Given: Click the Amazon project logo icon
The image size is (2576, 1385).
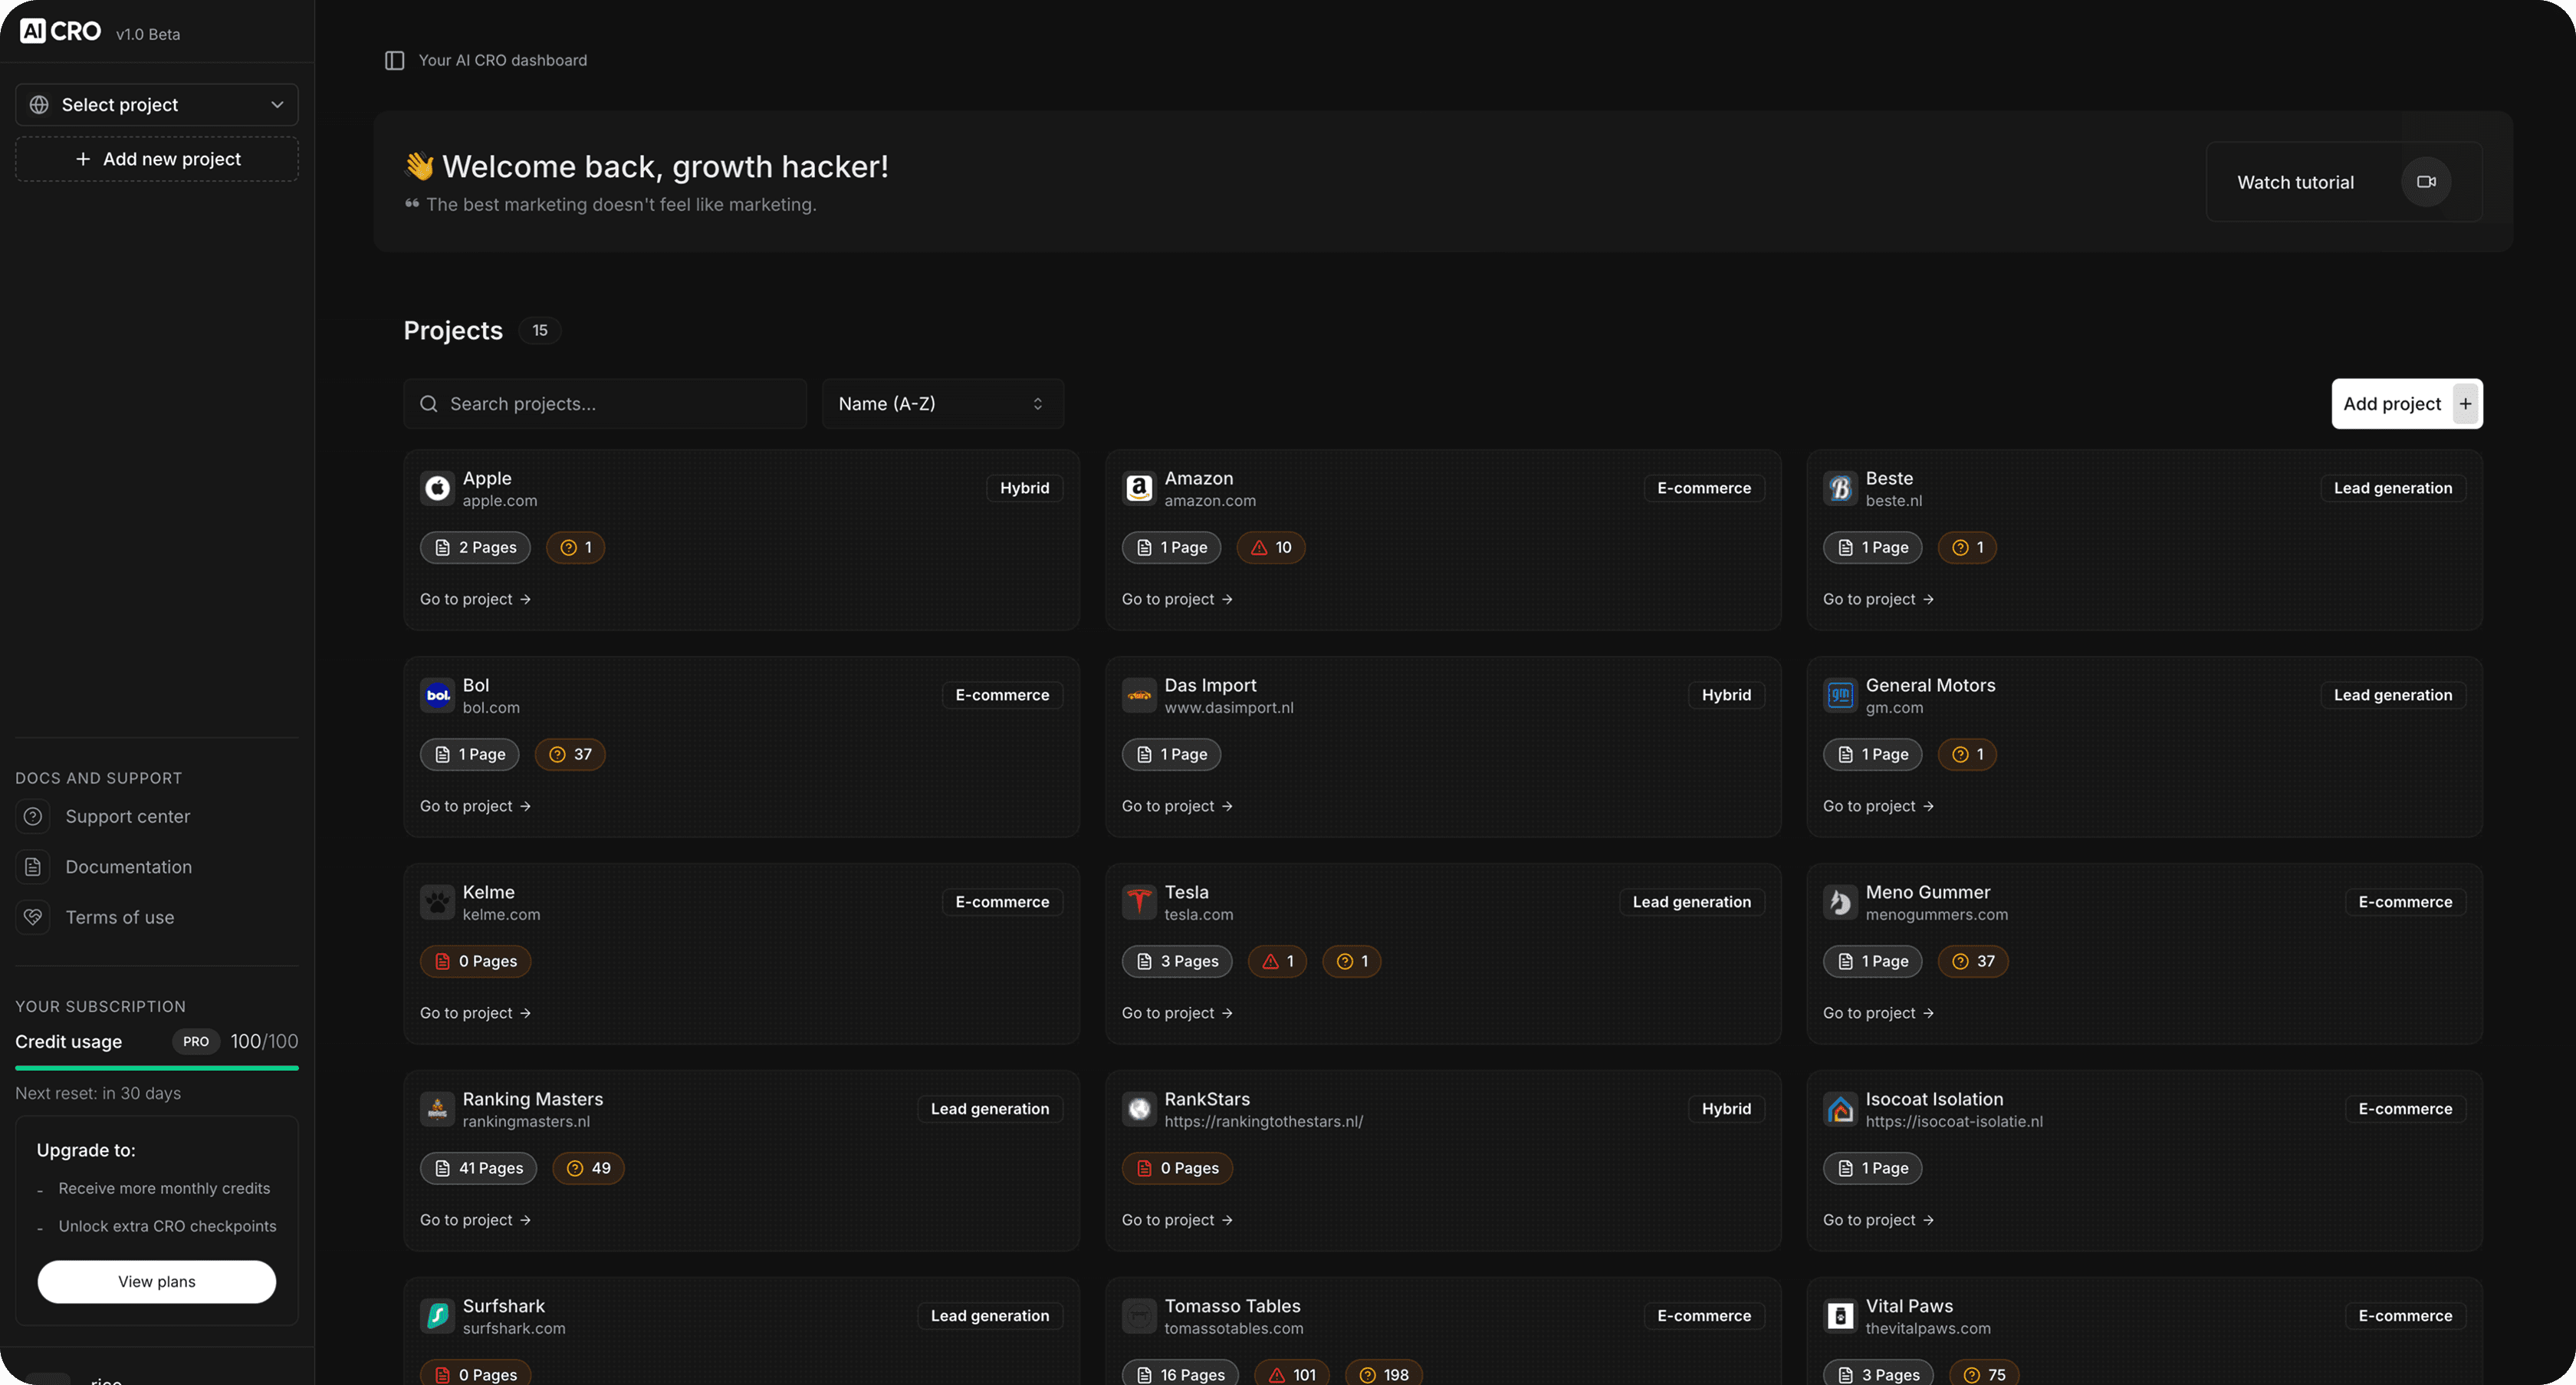Looking at the screenshot, I should [1139, 488].
